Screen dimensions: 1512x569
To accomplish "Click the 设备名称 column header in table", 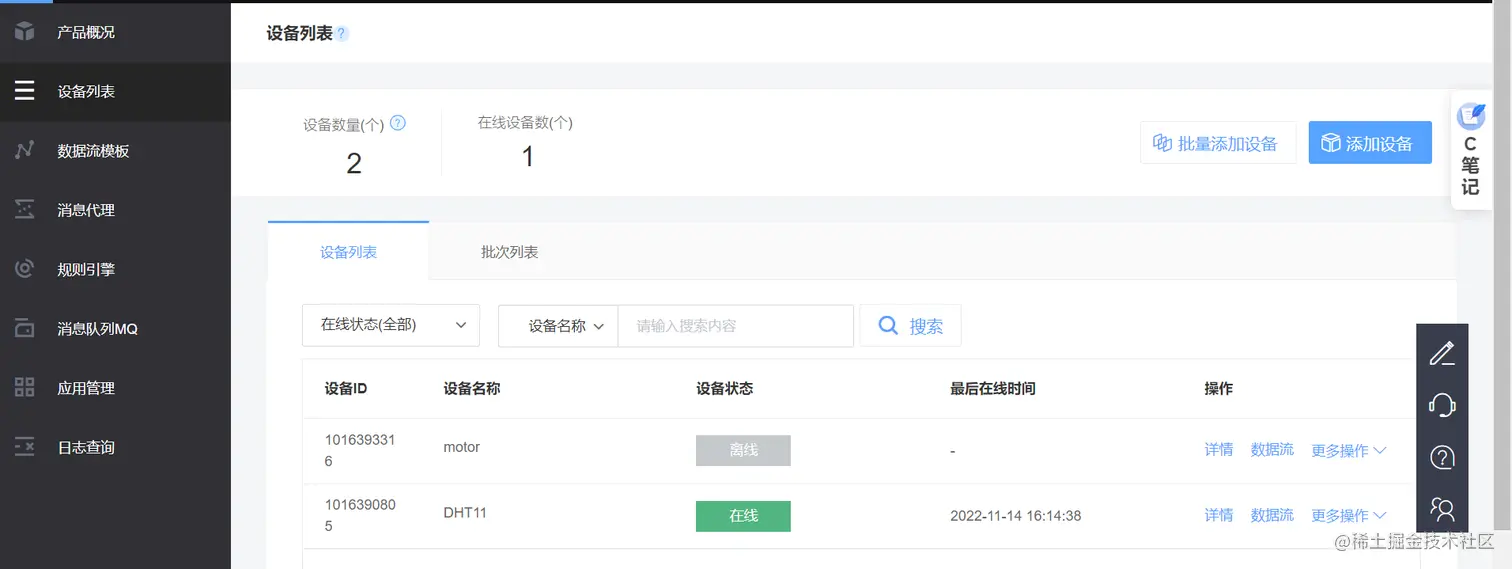I will (472, 388).
